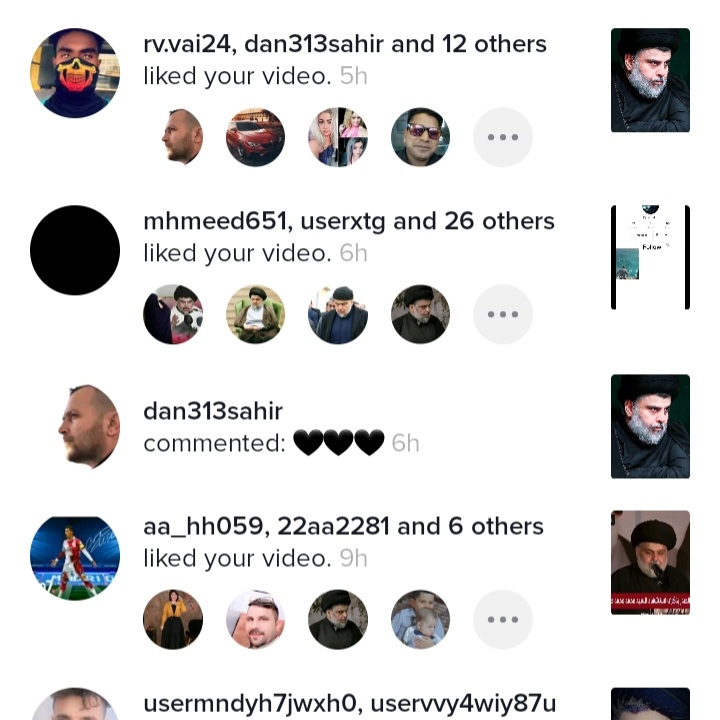Viewport: 720px width, 720px height.
Task: Open video thumbnail for 5h likes notification
Action: tap(650, 80)
